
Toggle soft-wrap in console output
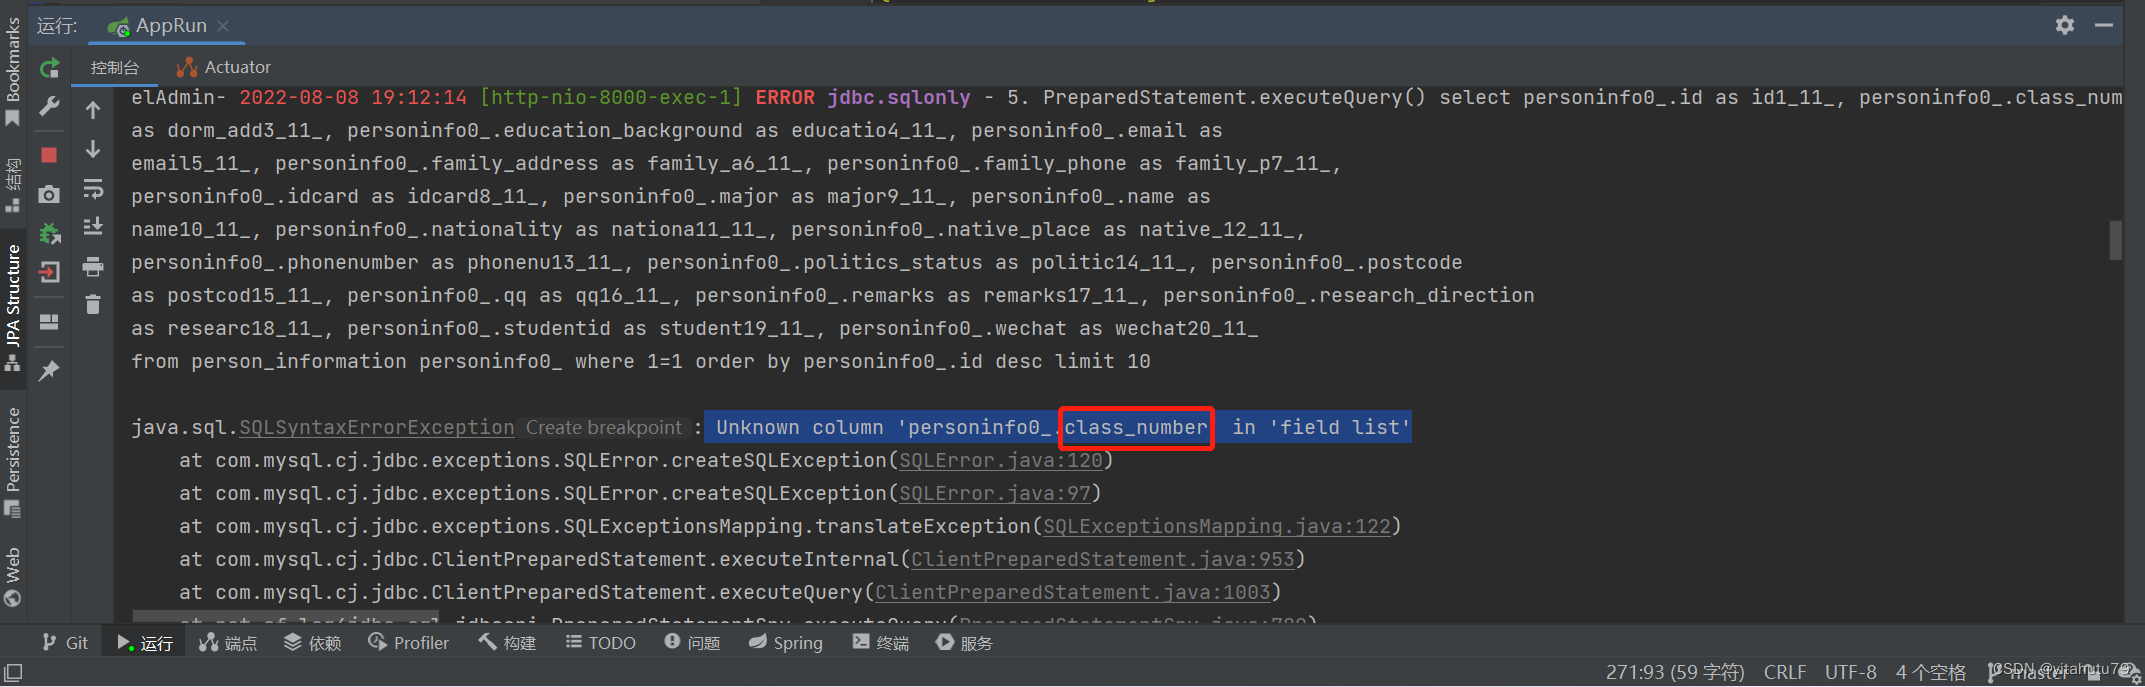coord(93,189)
